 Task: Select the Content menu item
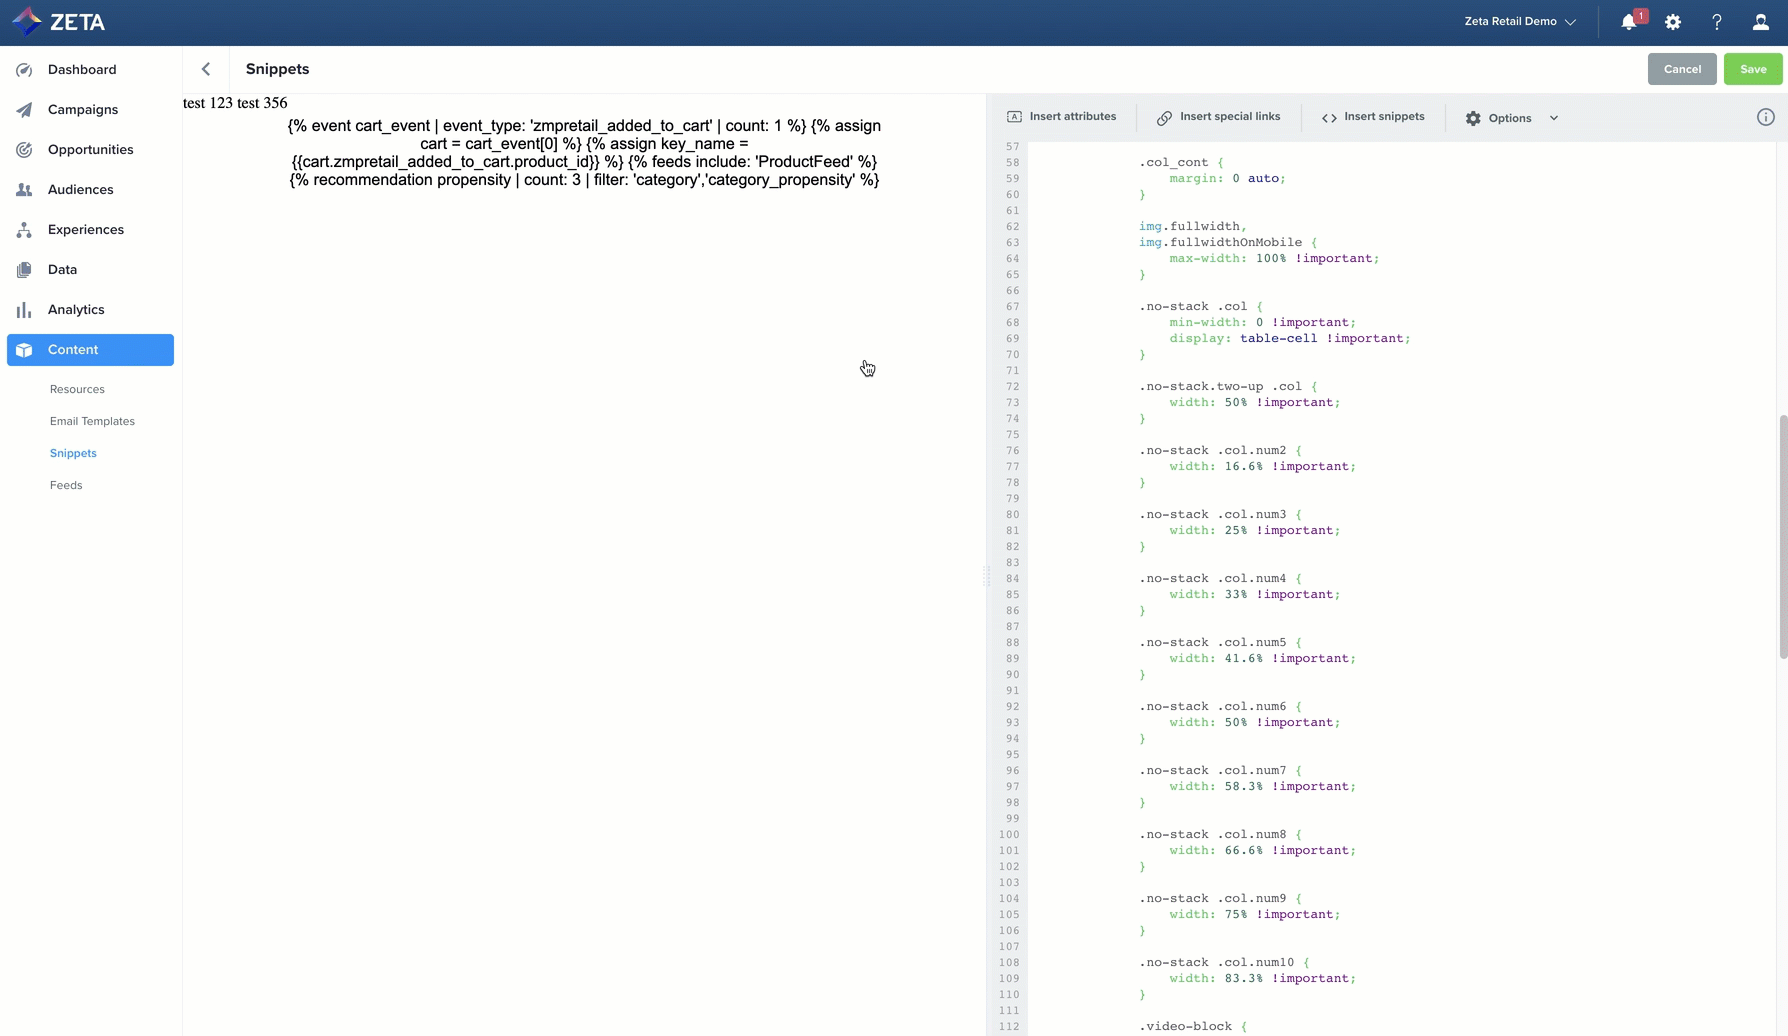tap(90, 350)
